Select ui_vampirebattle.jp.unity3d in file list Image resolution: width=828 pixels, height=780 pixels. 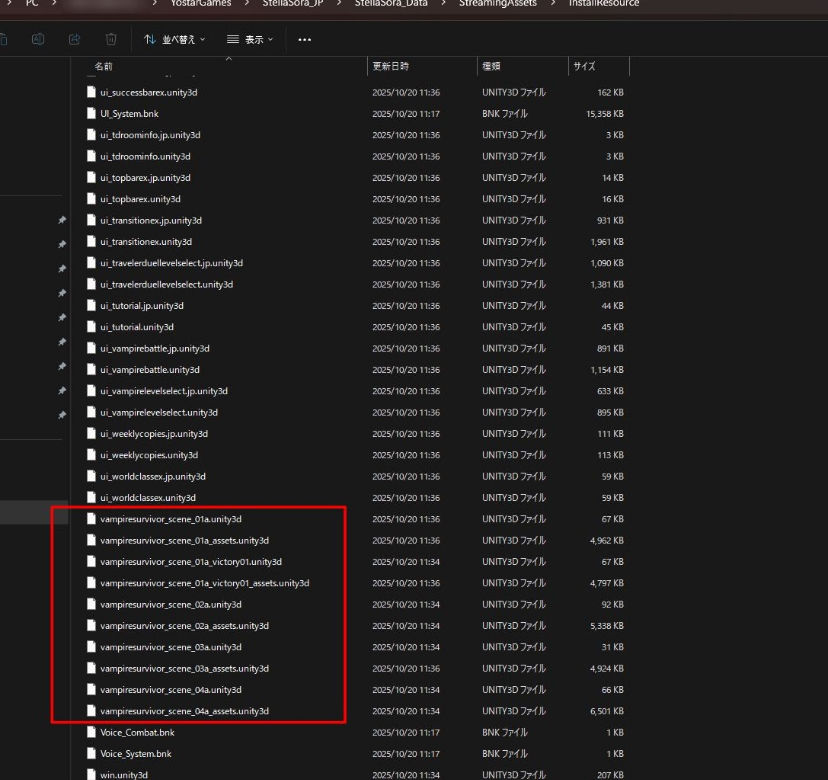point(154,349)
